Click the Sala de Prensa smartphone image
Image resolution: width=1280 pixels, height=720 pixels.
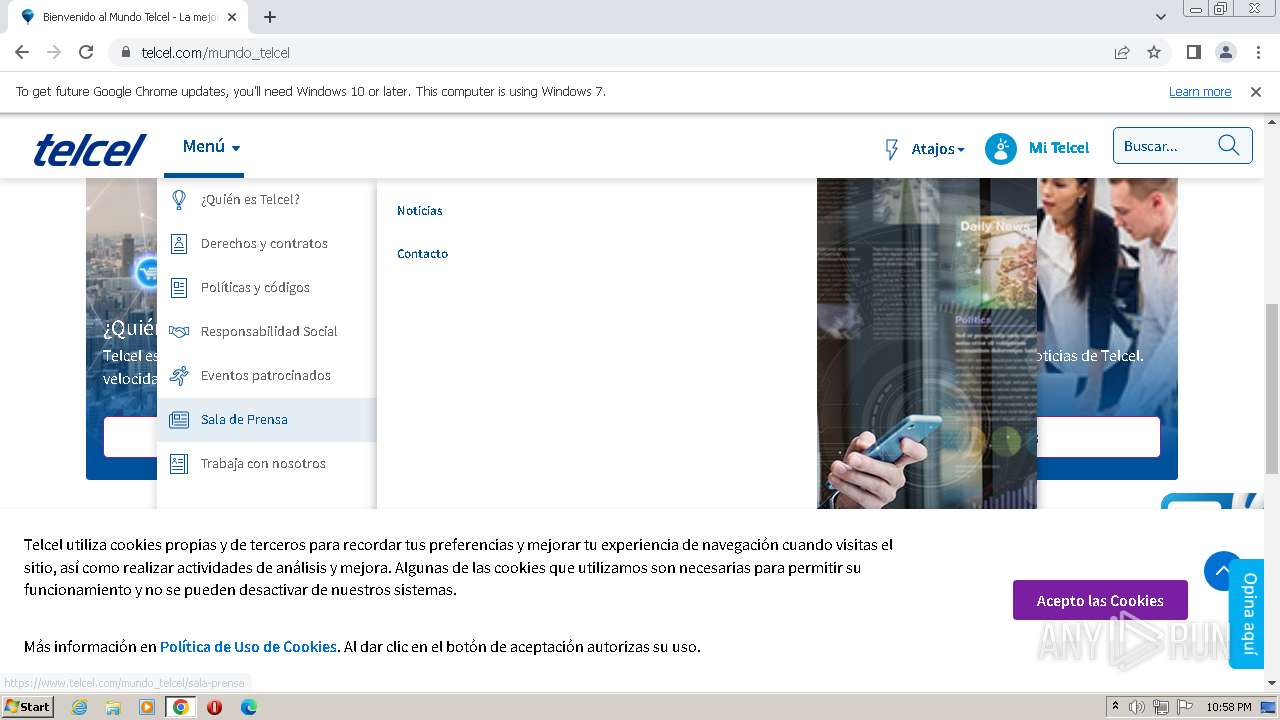926,343
